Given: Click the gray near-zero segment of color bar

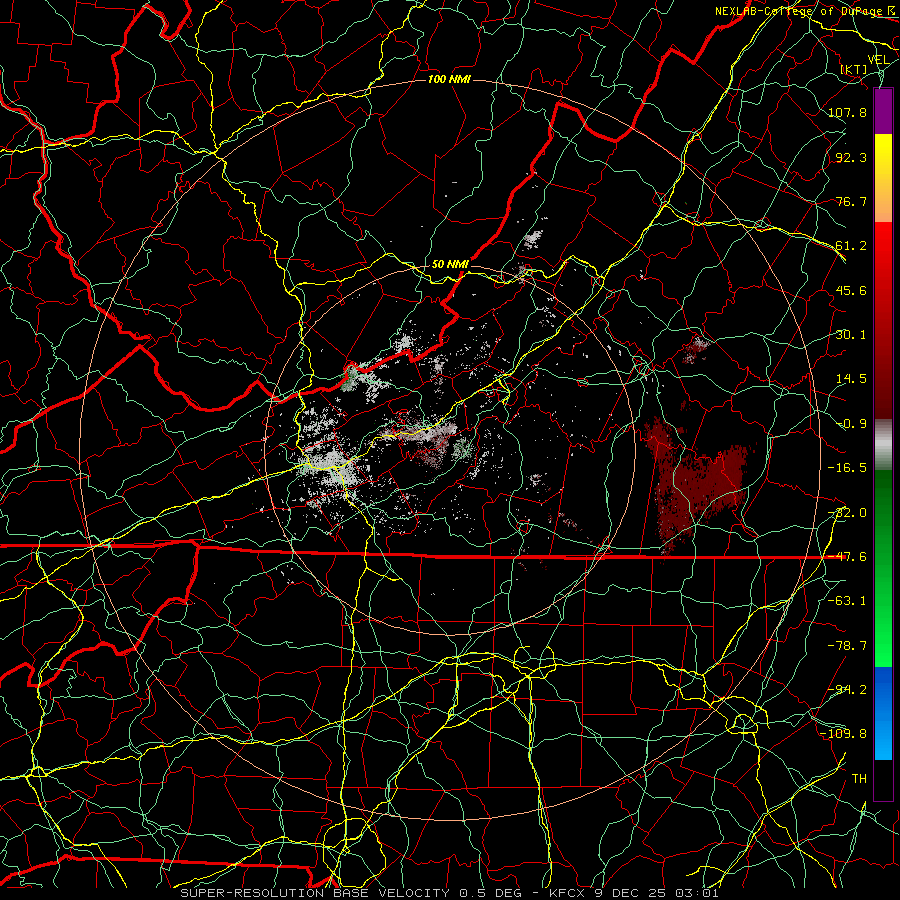Looking at the screenshot, I should (883, 442).
